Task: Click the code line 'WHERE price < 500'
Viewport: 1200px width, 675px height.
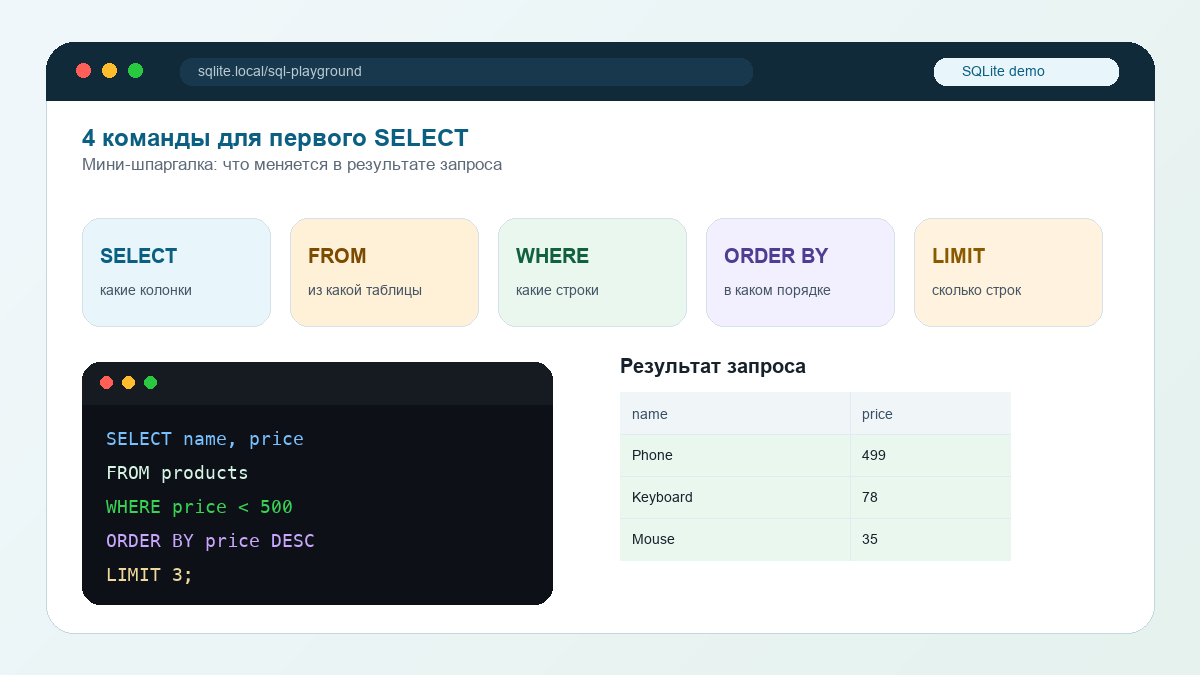Action: click(x=199, y=507)
